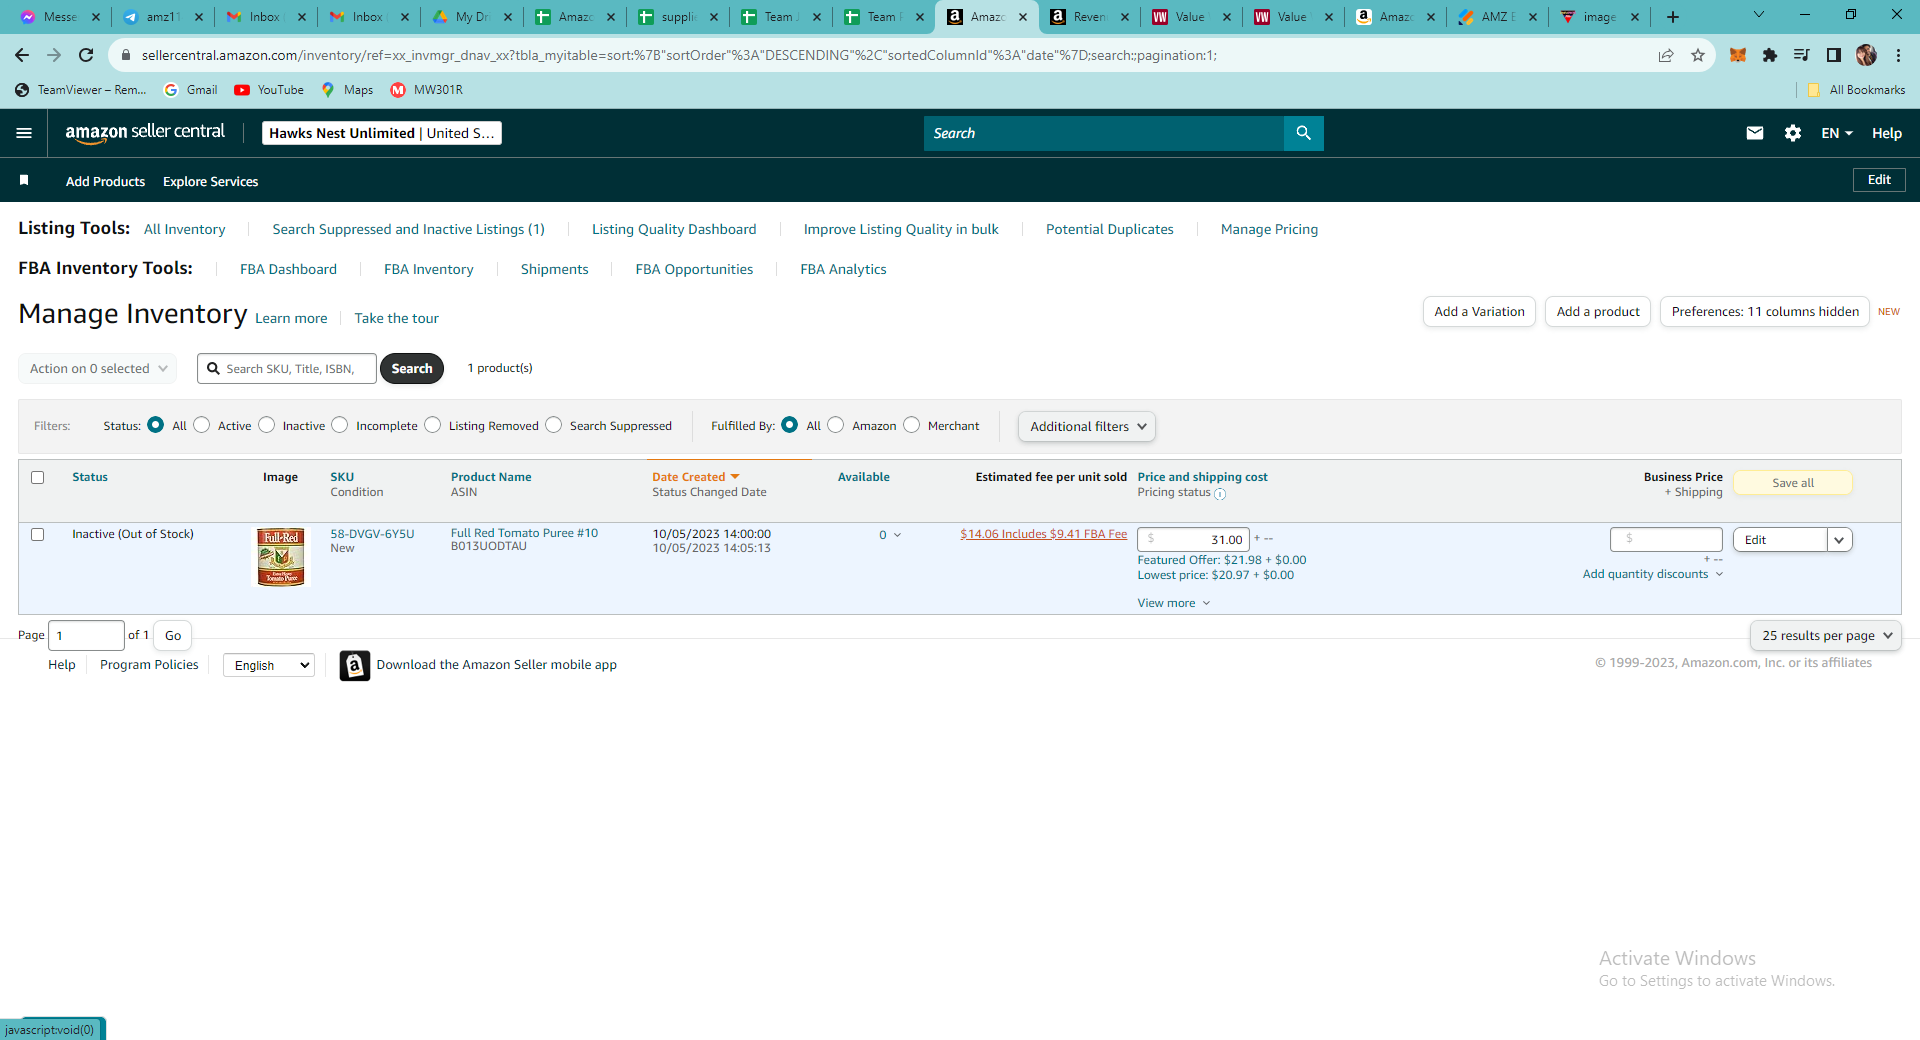Click the Business Price input field
This screenshot has height=1040, width=1920.
pos(1666,539)
